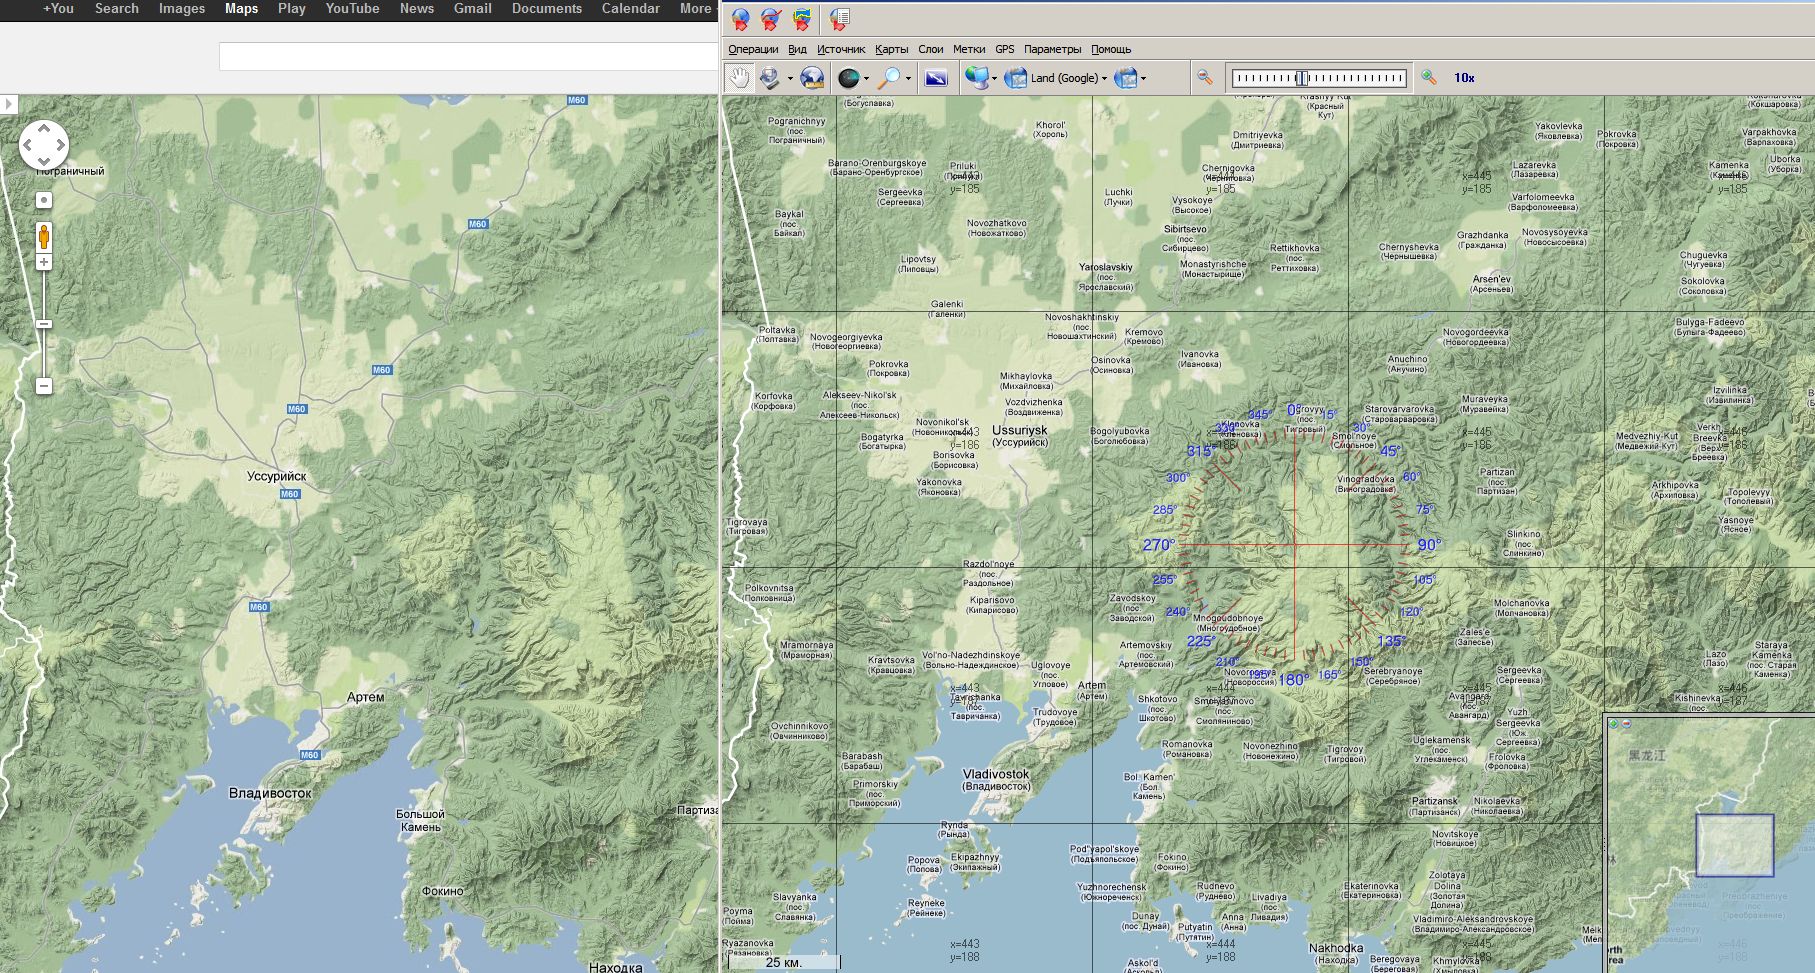Open the Метки menu

tap(968, 49)
